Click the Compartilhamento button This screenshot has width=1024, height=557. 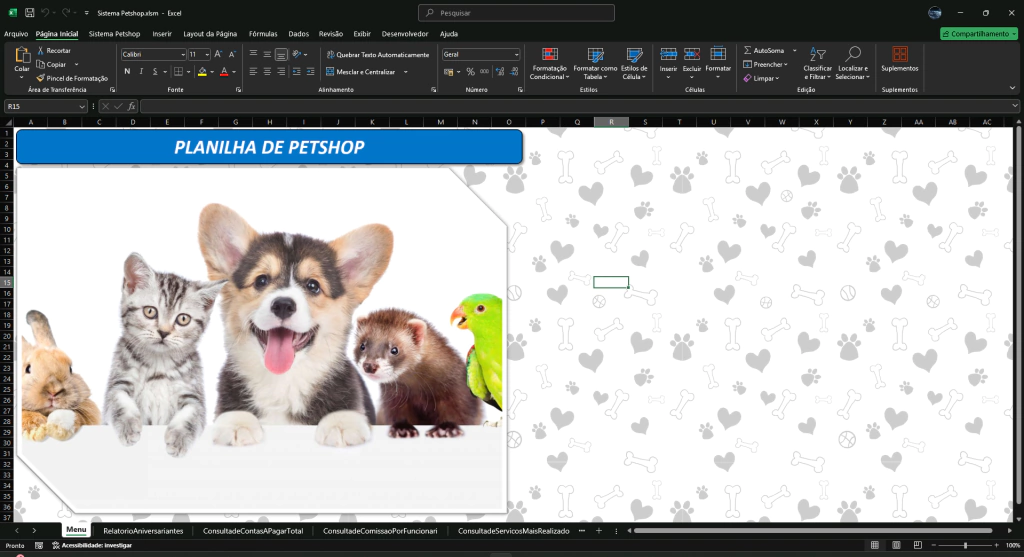(x=977, y=33)
